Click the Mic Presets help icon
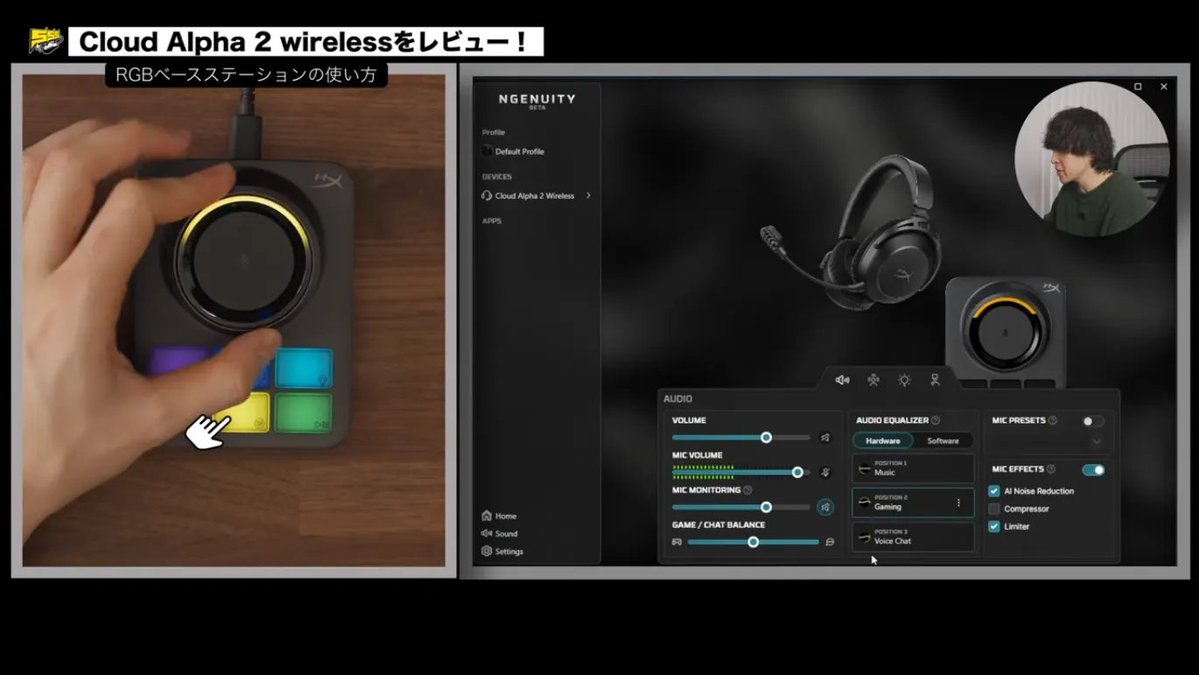This screenshot has height=675, width=1199. [x=1053, y=420]
